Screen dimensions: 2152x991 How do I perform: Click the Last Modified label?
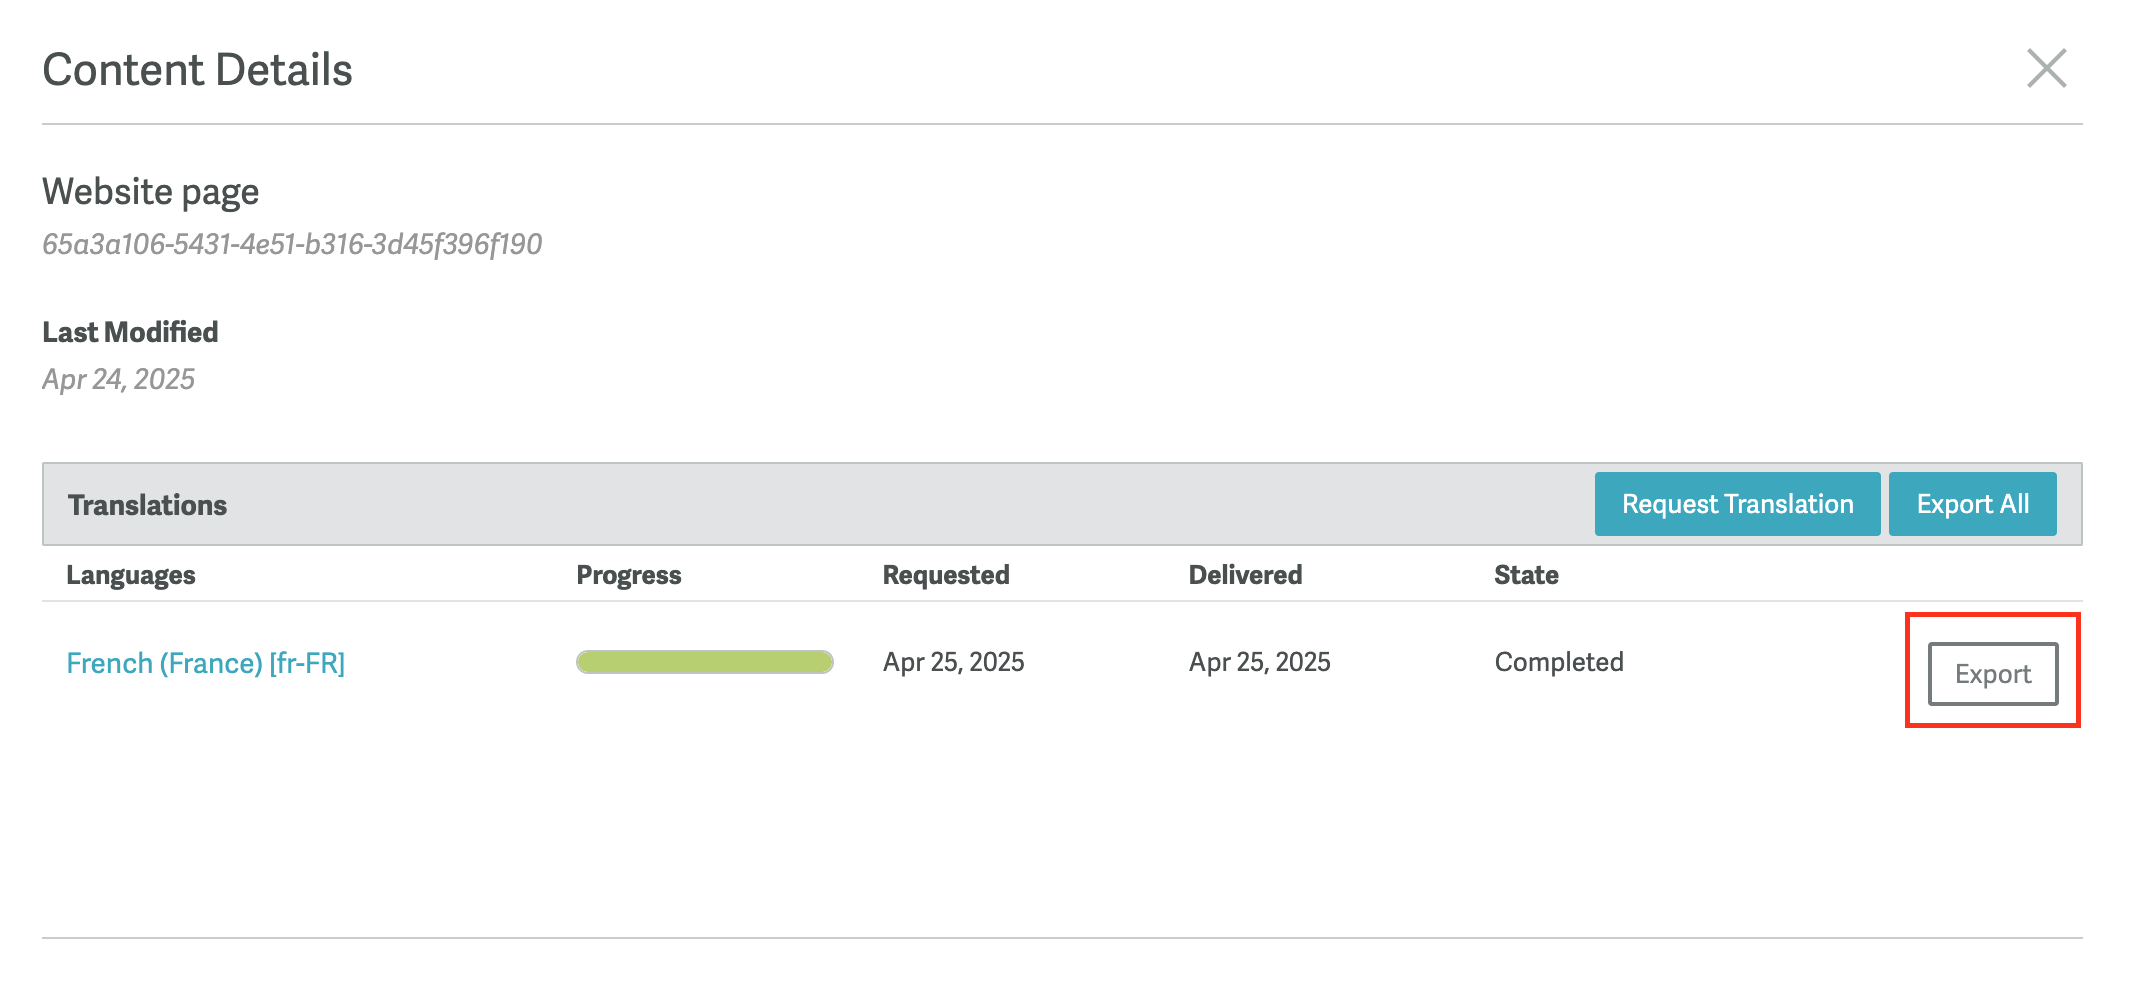[130, 332]
